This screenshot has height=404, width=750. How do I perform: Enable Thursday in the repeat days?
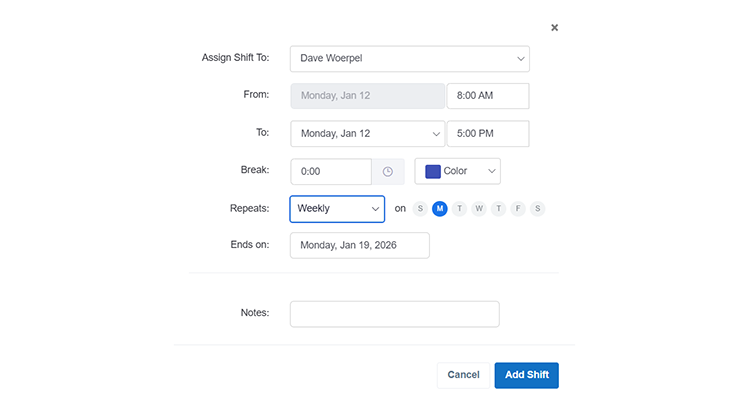point(498,209)
